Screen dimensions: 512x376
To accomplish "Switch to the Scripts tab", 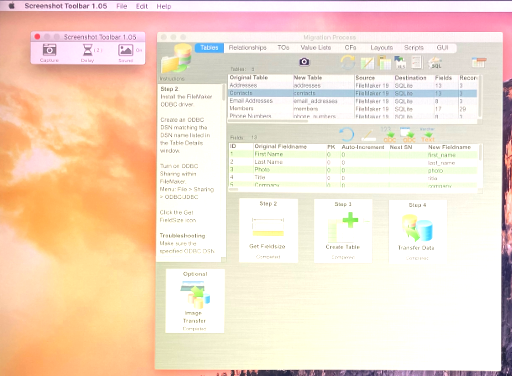I will coord(414,48).
